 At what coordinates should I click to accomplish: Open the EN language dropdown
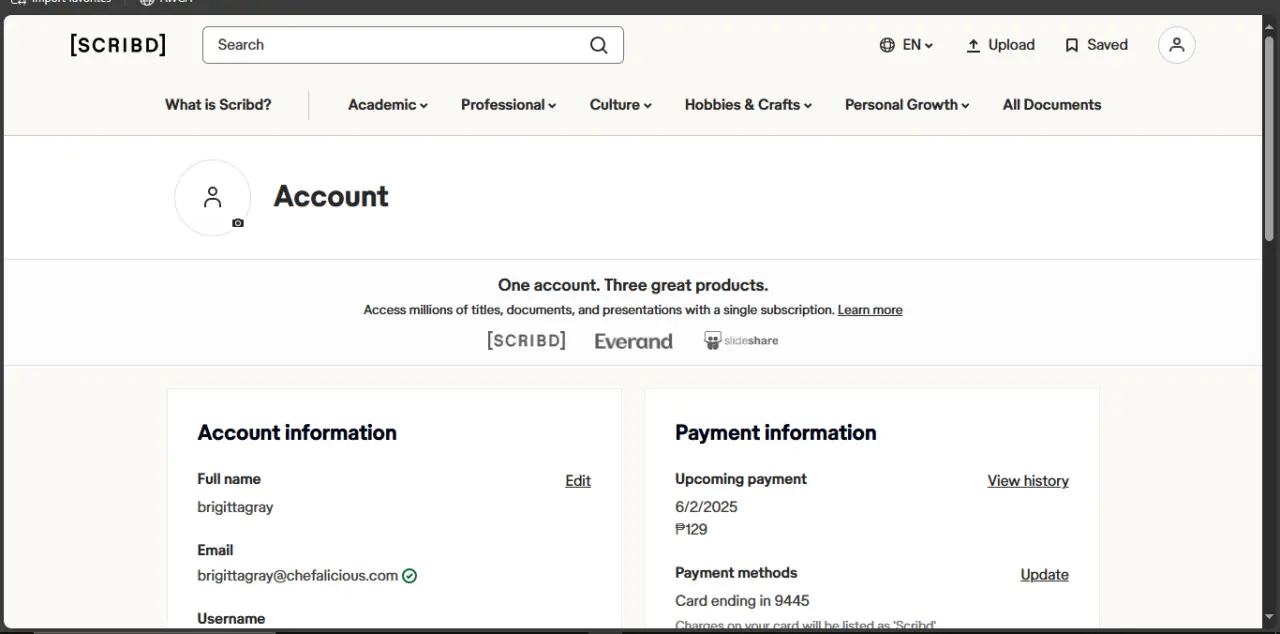point(906,45)
